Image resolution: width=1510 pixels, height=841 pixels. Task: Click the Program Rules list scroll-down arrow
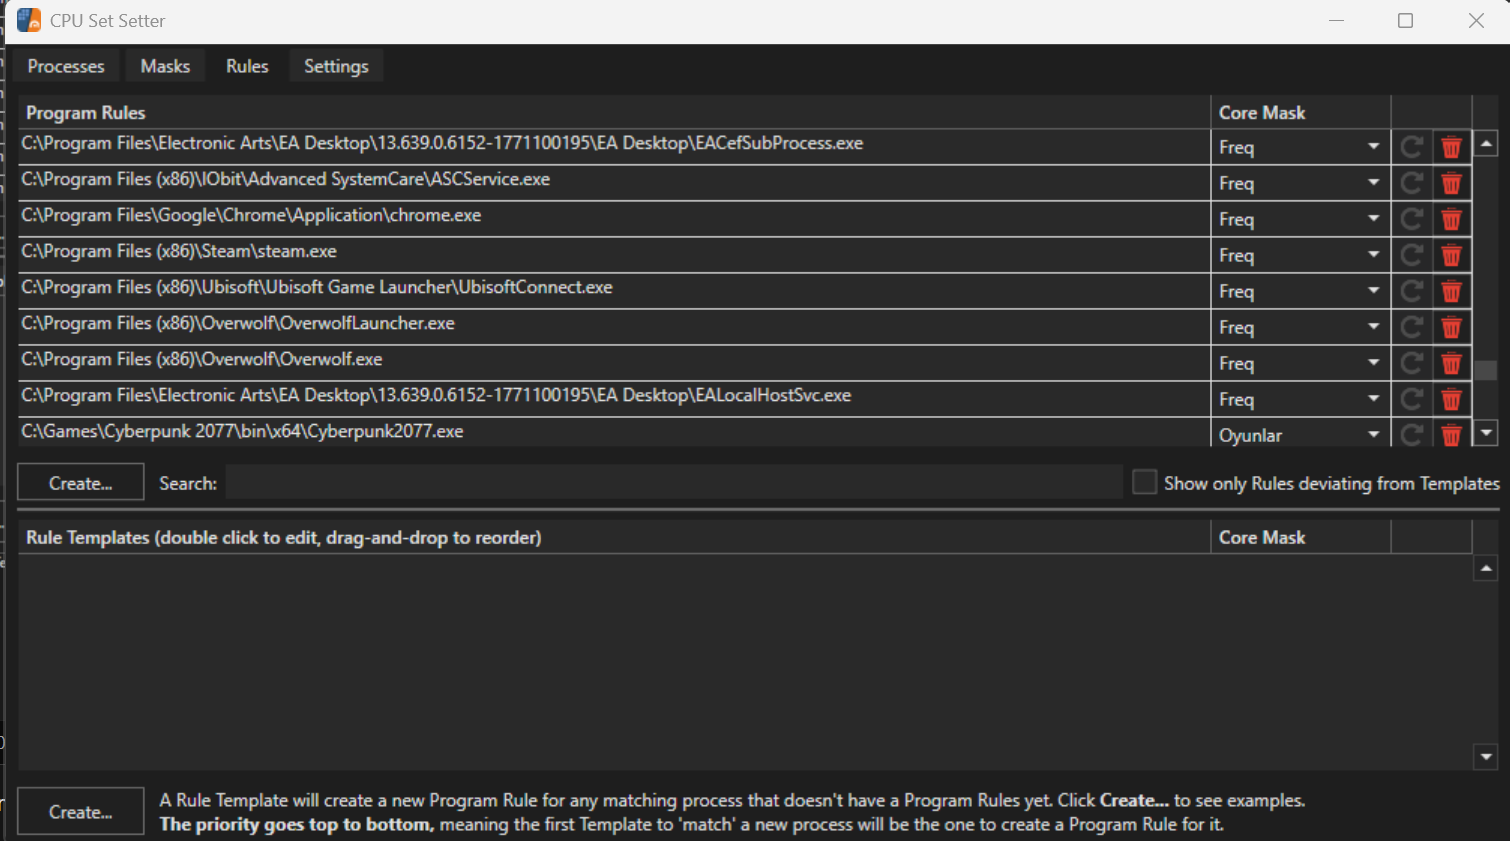[1486, 433]
